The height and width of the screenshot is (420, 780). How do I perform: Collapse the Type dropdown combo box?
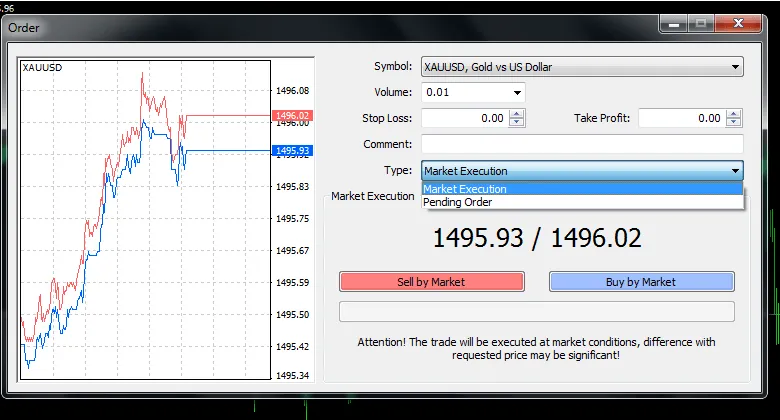point(582,171)
